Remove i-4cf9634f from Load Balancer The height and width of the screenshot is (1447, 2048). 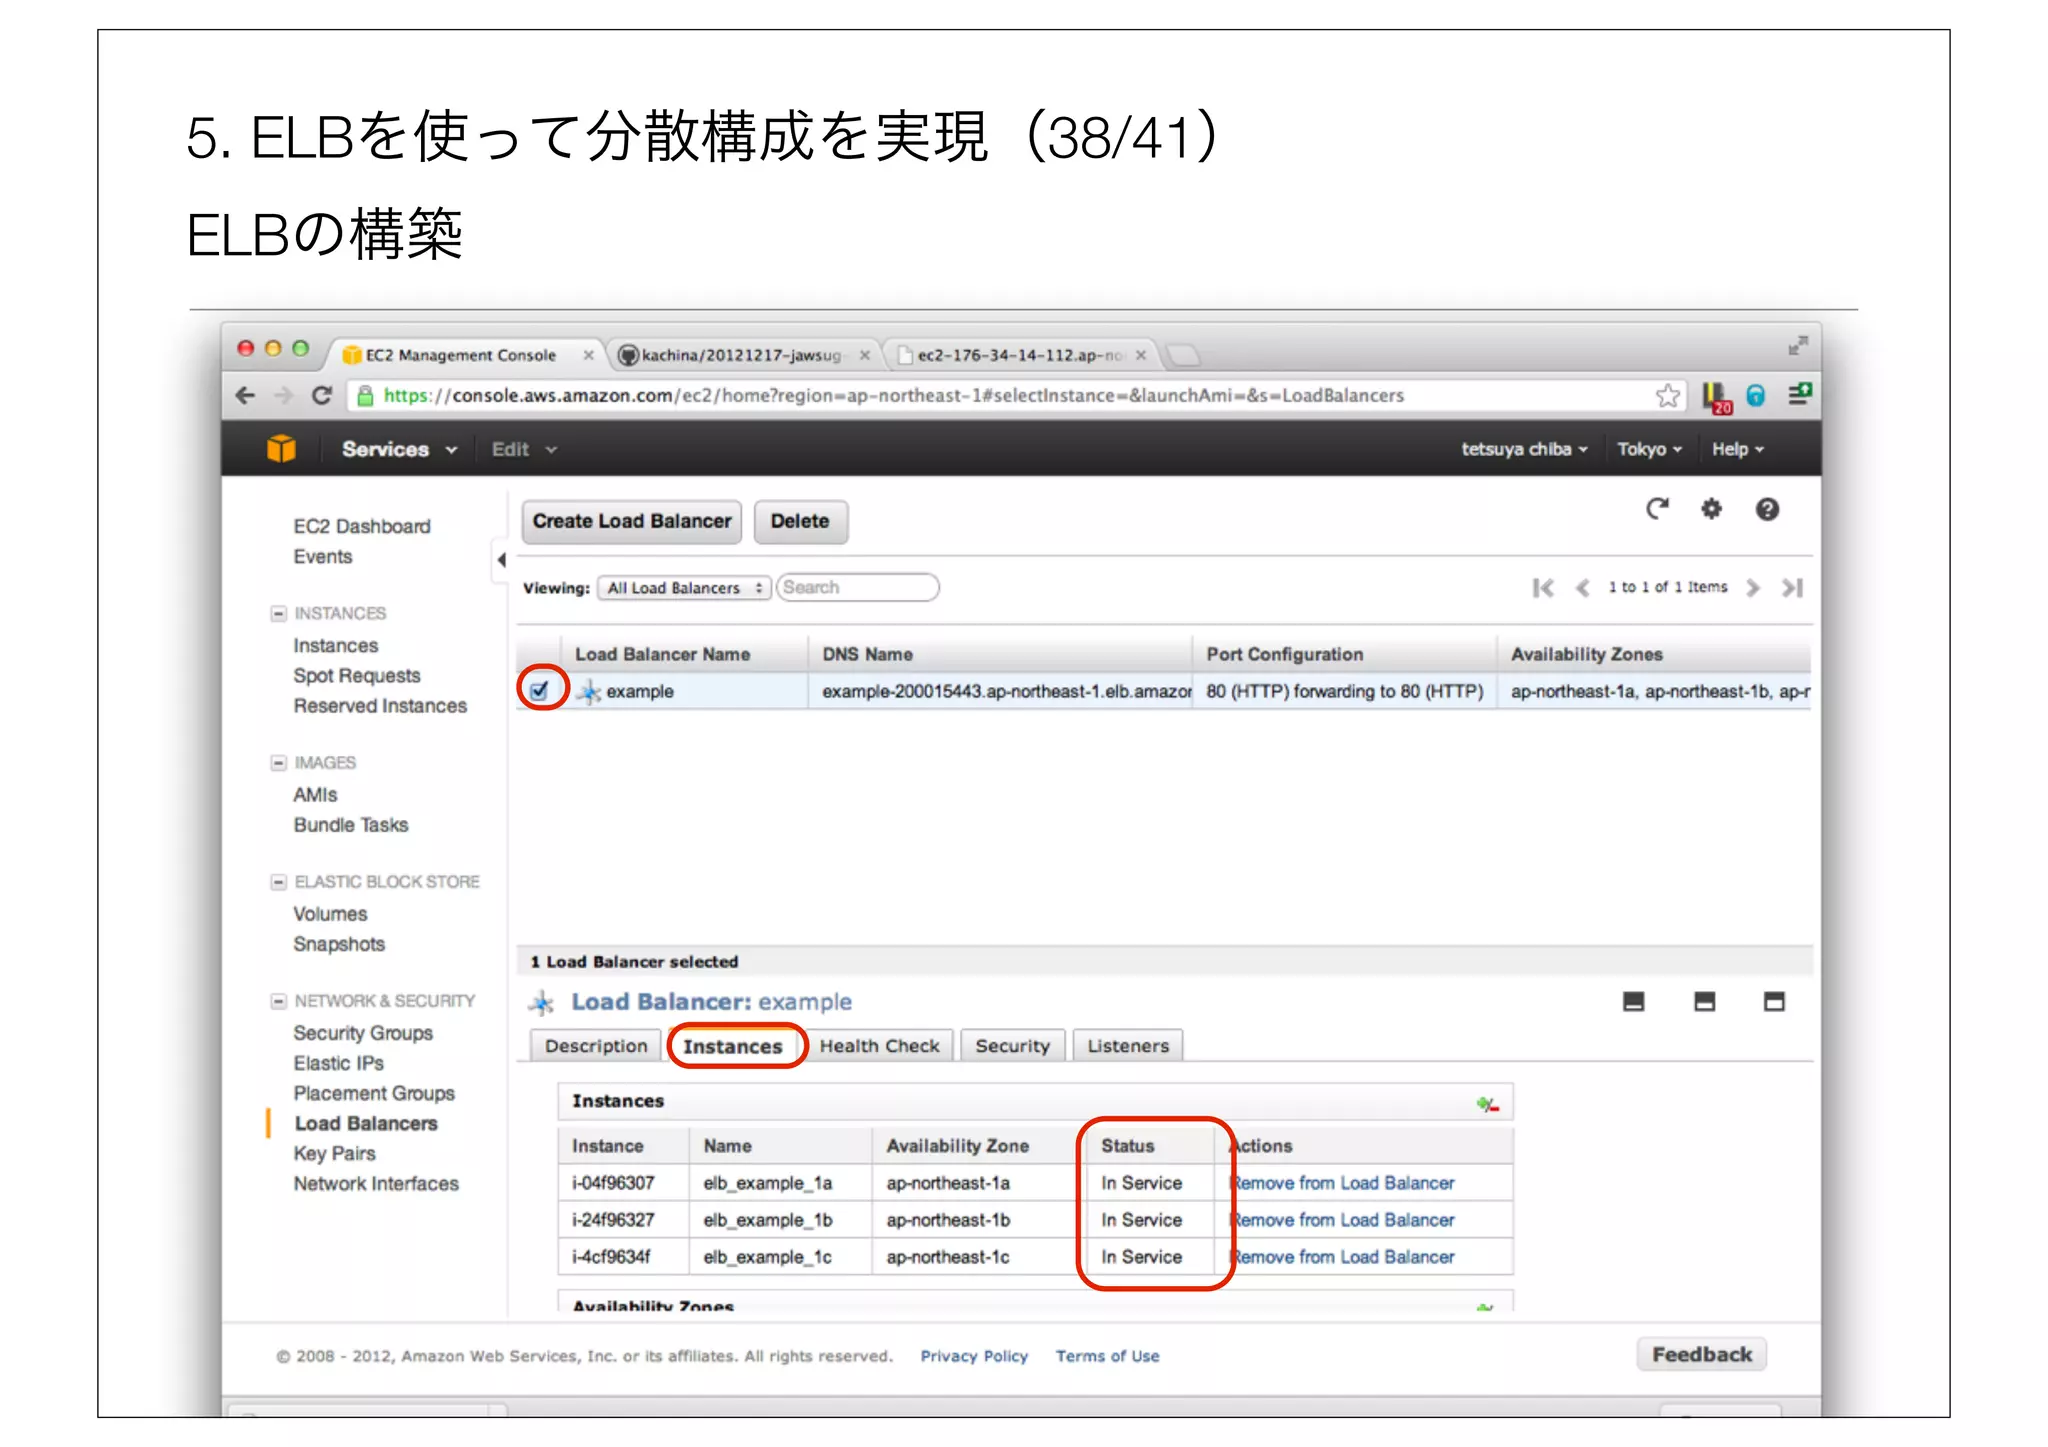[1343, 1257]
